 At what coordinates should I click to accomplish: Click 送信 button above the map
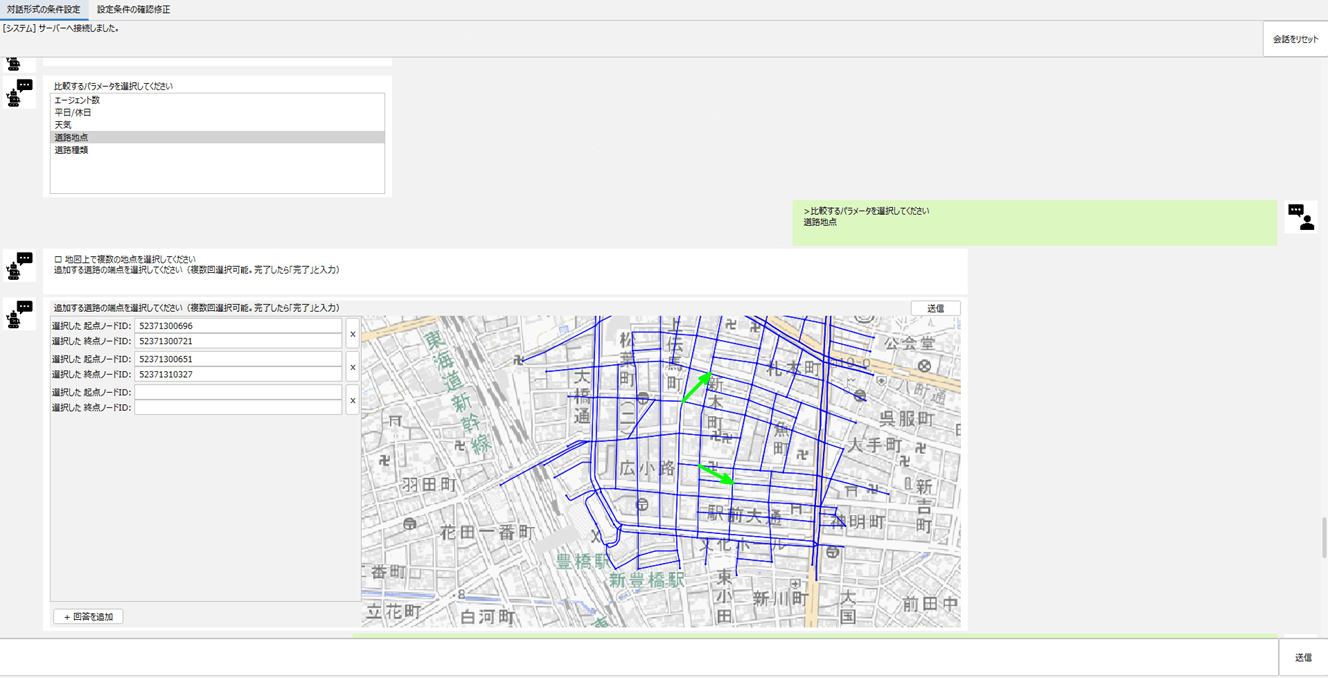tap(935, 309)
